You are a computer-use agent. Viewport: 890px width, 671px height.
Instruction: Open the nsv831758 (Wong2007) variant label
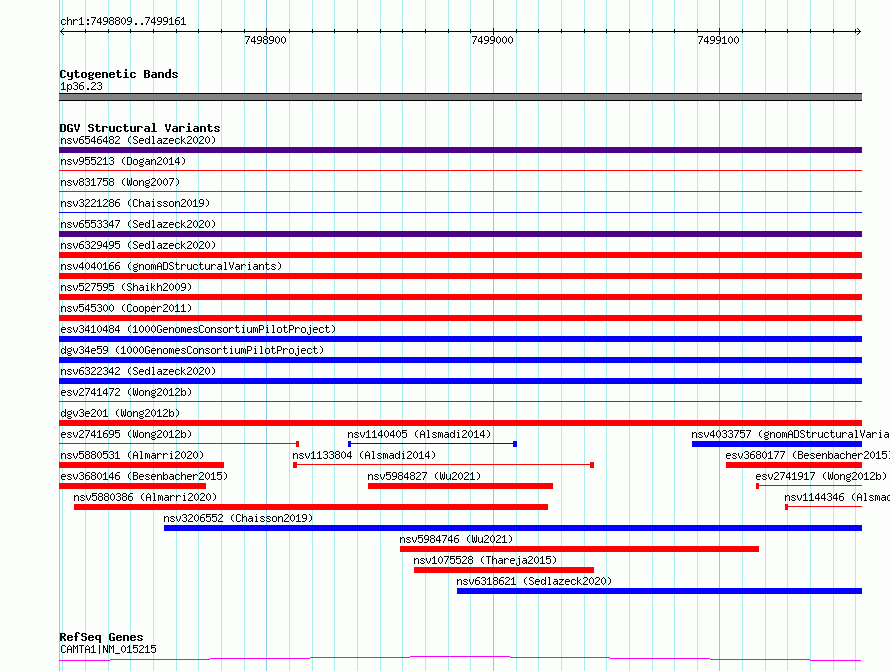pyautogui.click(x=120, y=182)
